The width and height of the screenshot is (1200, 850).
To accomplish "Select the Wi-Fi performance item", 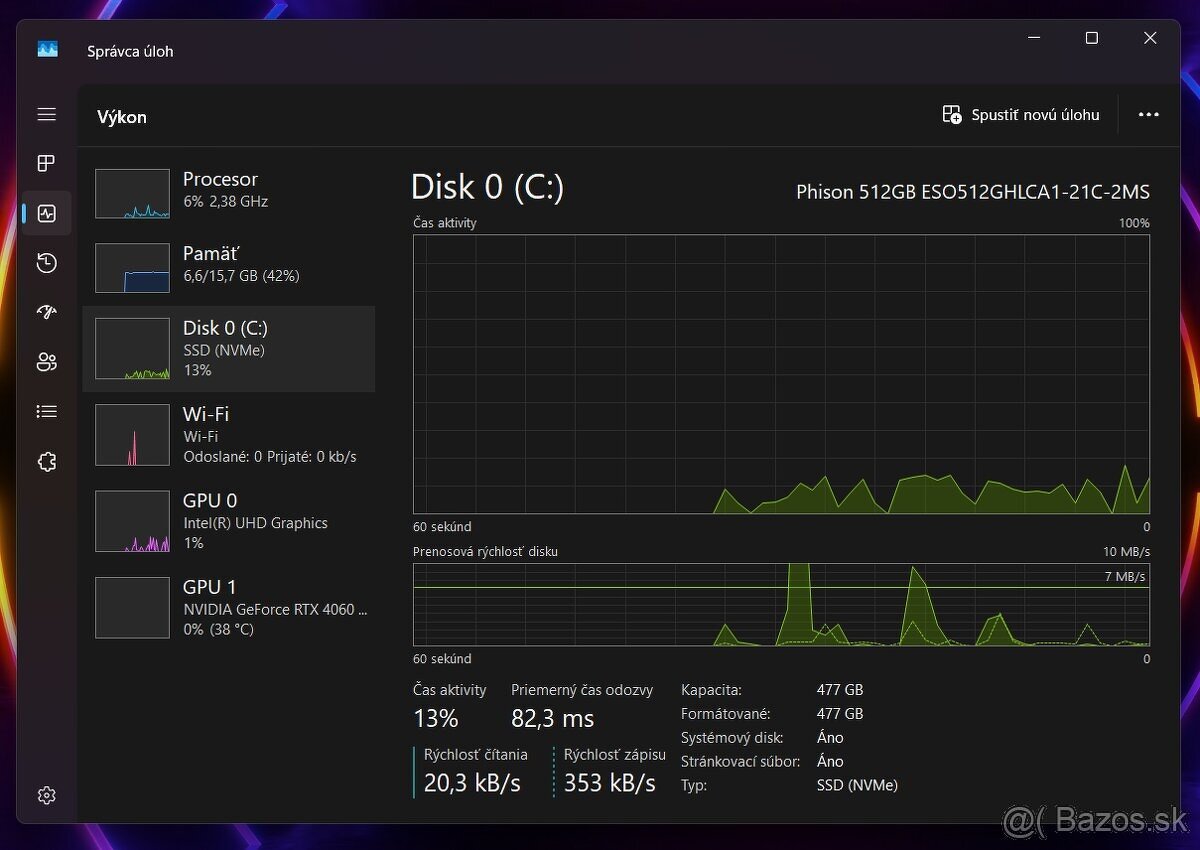I will click(x=229, y=435).
